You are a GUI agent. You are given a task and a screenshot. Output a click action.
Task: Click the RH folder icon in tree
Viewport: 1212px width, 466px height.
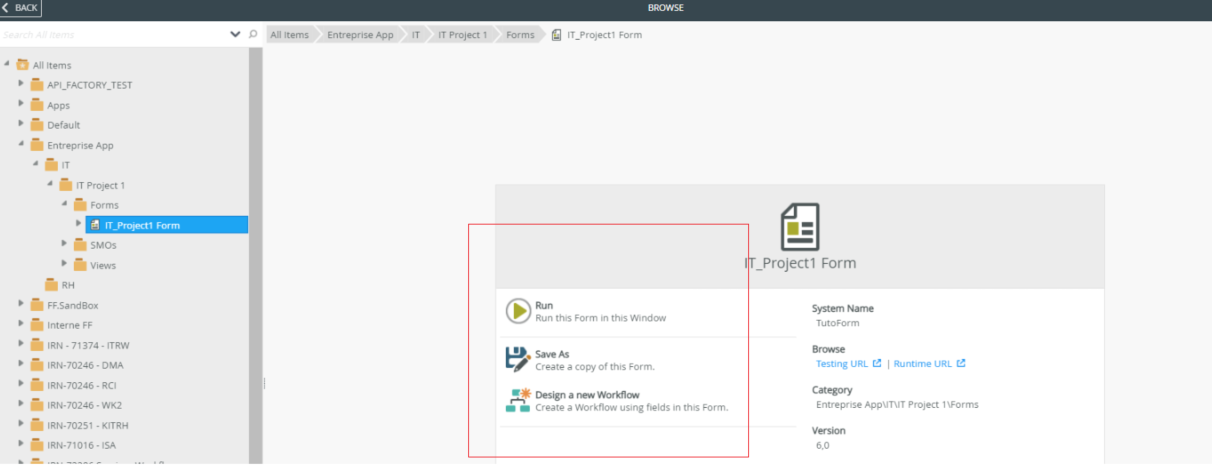point(51,285)
